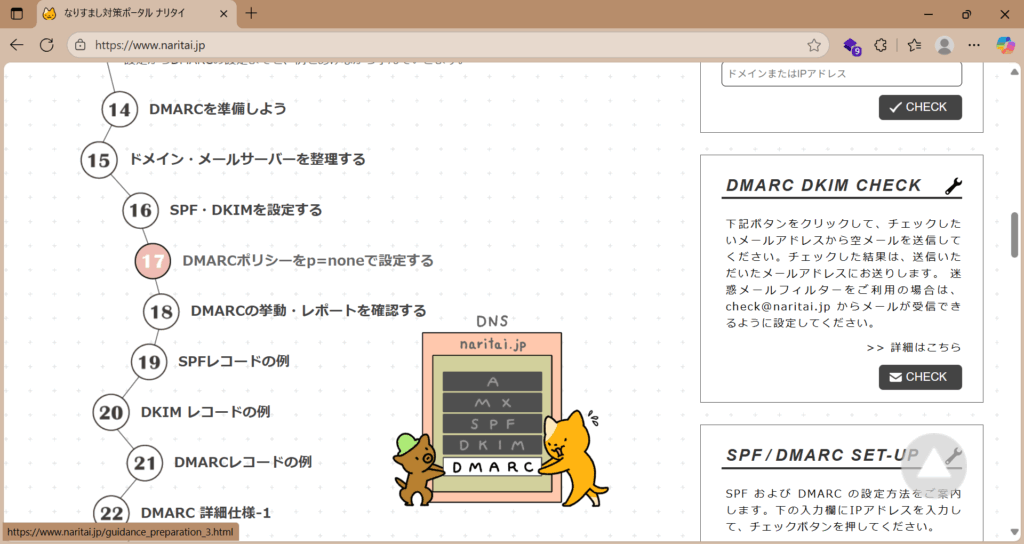Image resolution: width=1024 pixels, height=544 pixels.
Task: Go to step 14 DMARCを準備しよう
Action: click(217, 109)
